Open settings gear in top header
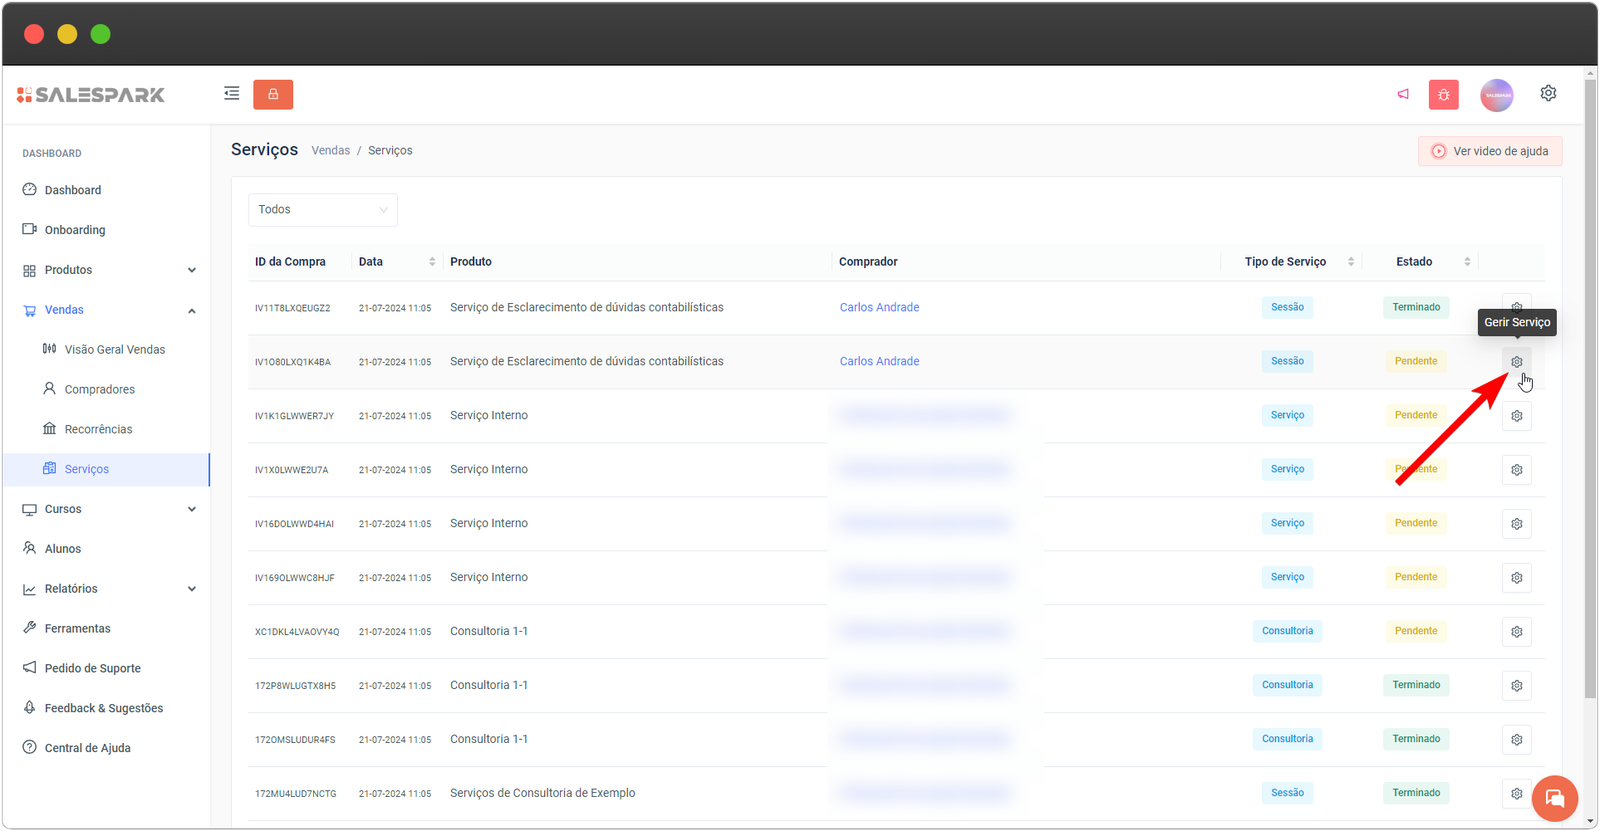Screen dimensions: 1600x831 pyautogui.click(x=1548, y=93)
